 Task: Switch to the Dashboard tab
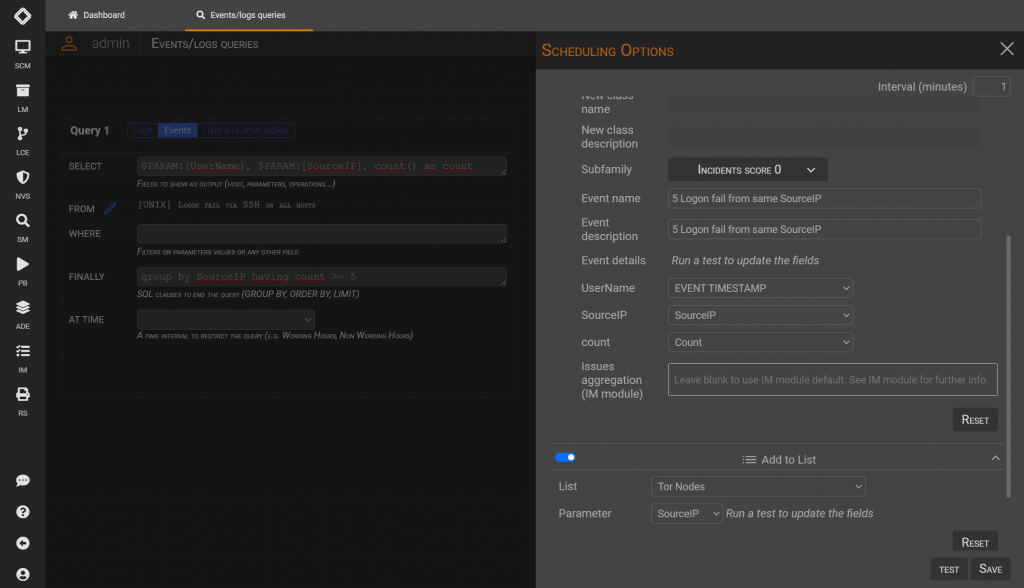(97, 15)
